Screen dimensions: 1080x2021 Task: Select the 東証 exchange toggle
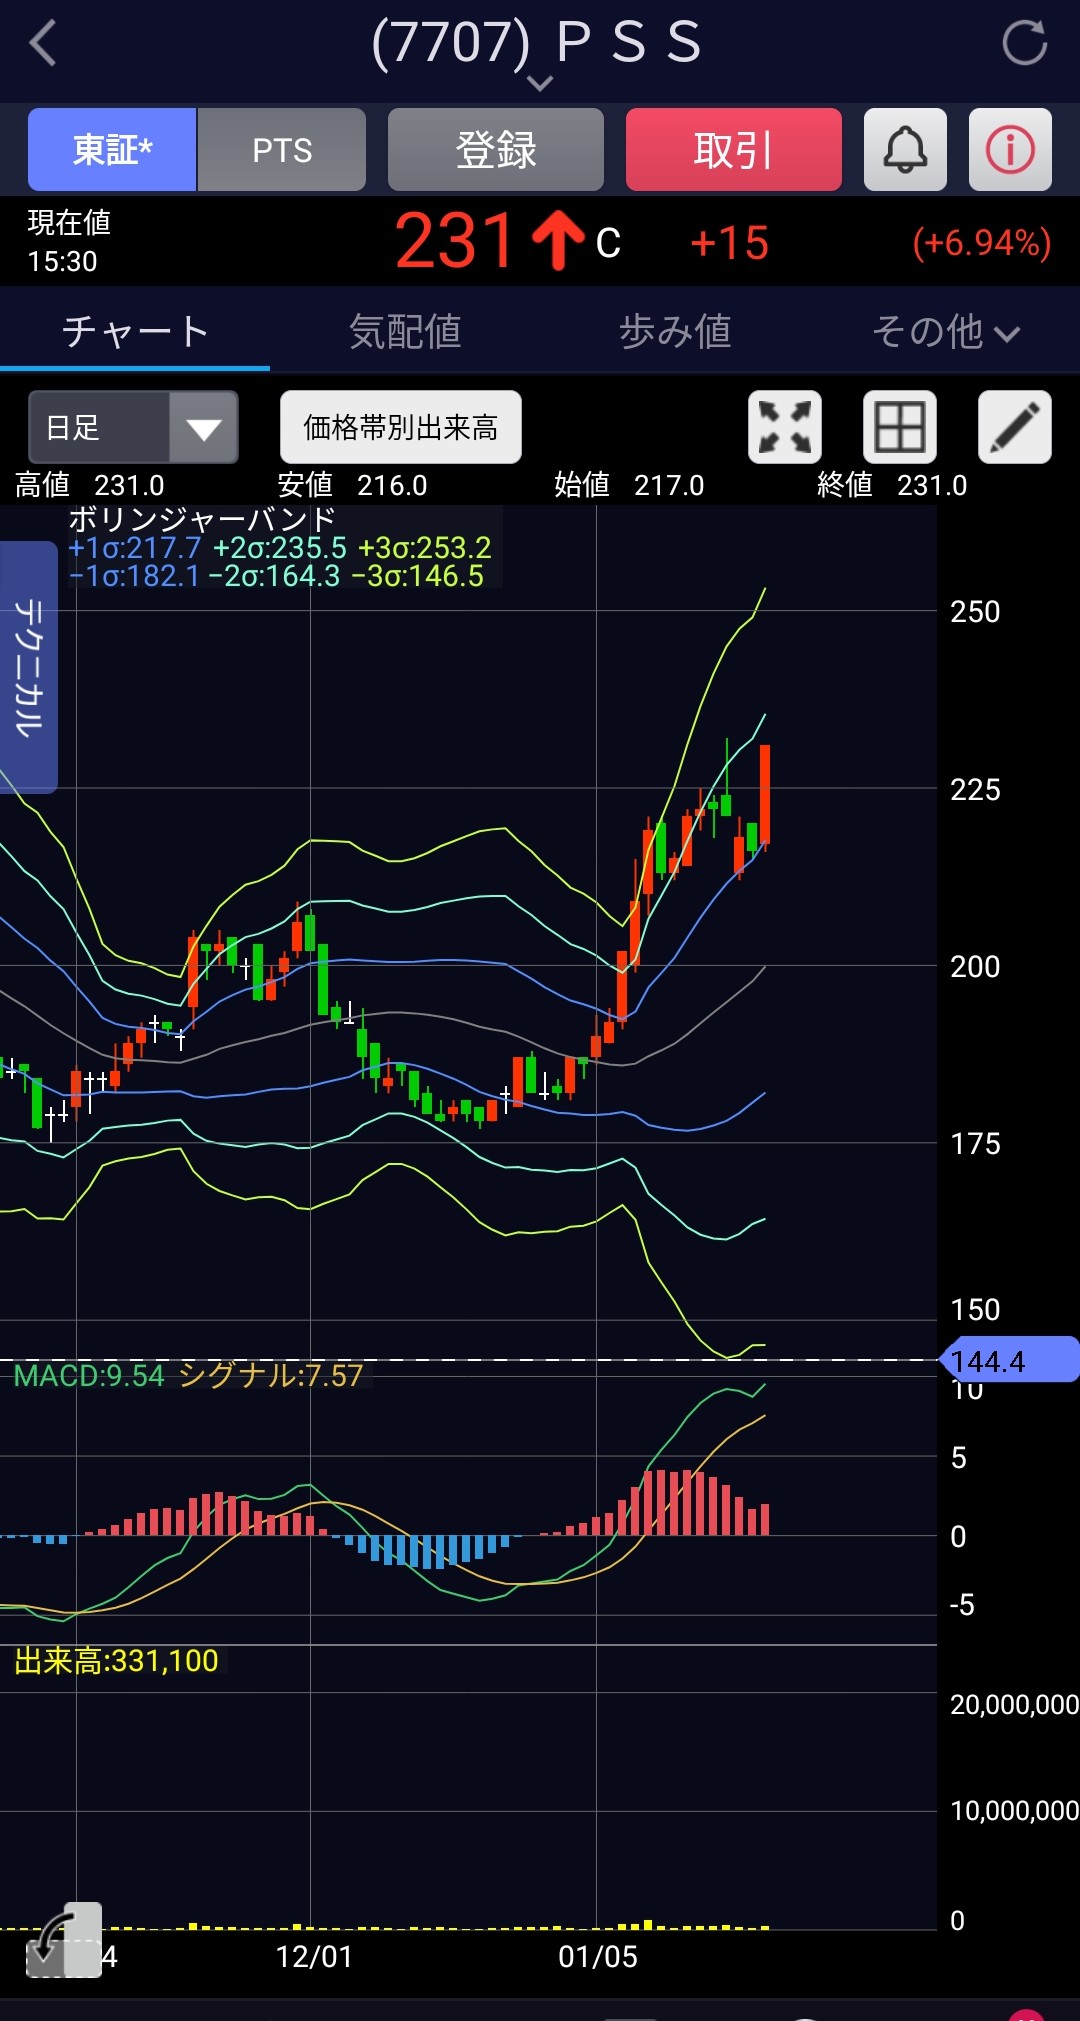pyautogui.click(x=112, y=150)
